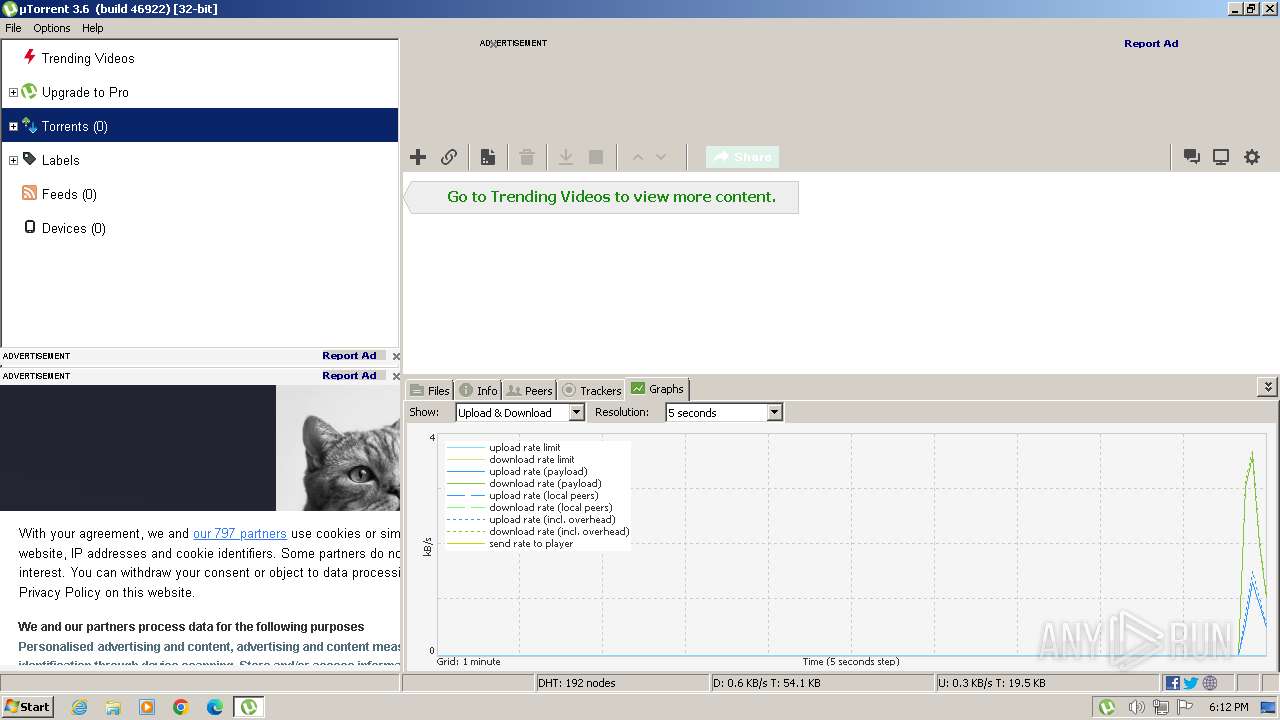Click Report Ad on the upper sidebar advertisement
The height and width of the screenshot is (720, 1280).
point(349,355)
